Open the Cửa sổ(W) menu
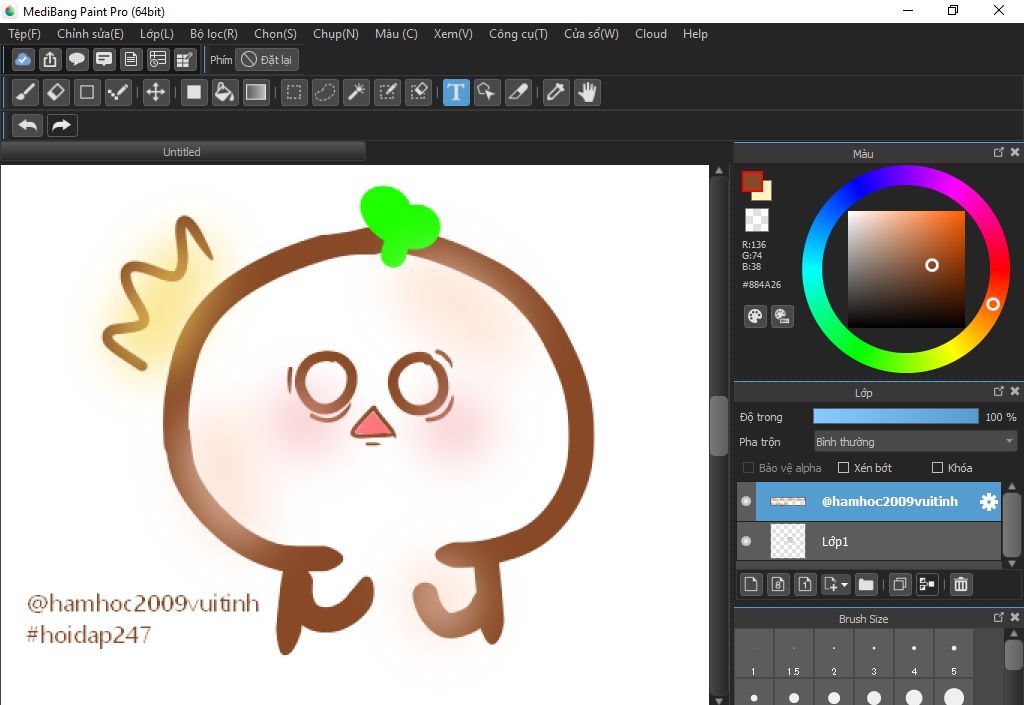This screenshot has width=1024, height=705. (x=591, y=34)
